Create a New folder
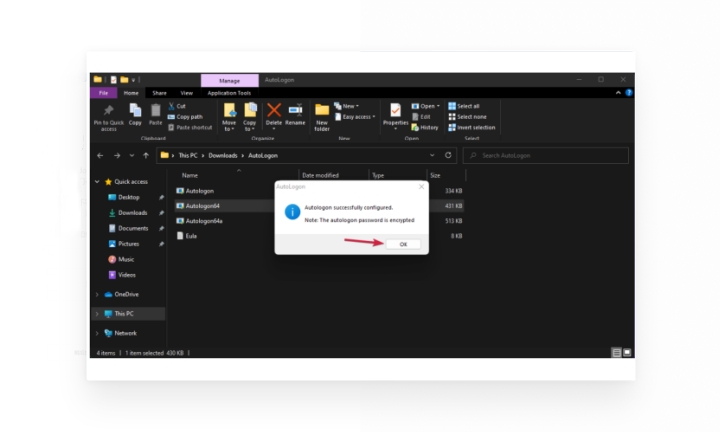This screenshot has height=432, width=720. pyautogui.click(x=322, y=117)
